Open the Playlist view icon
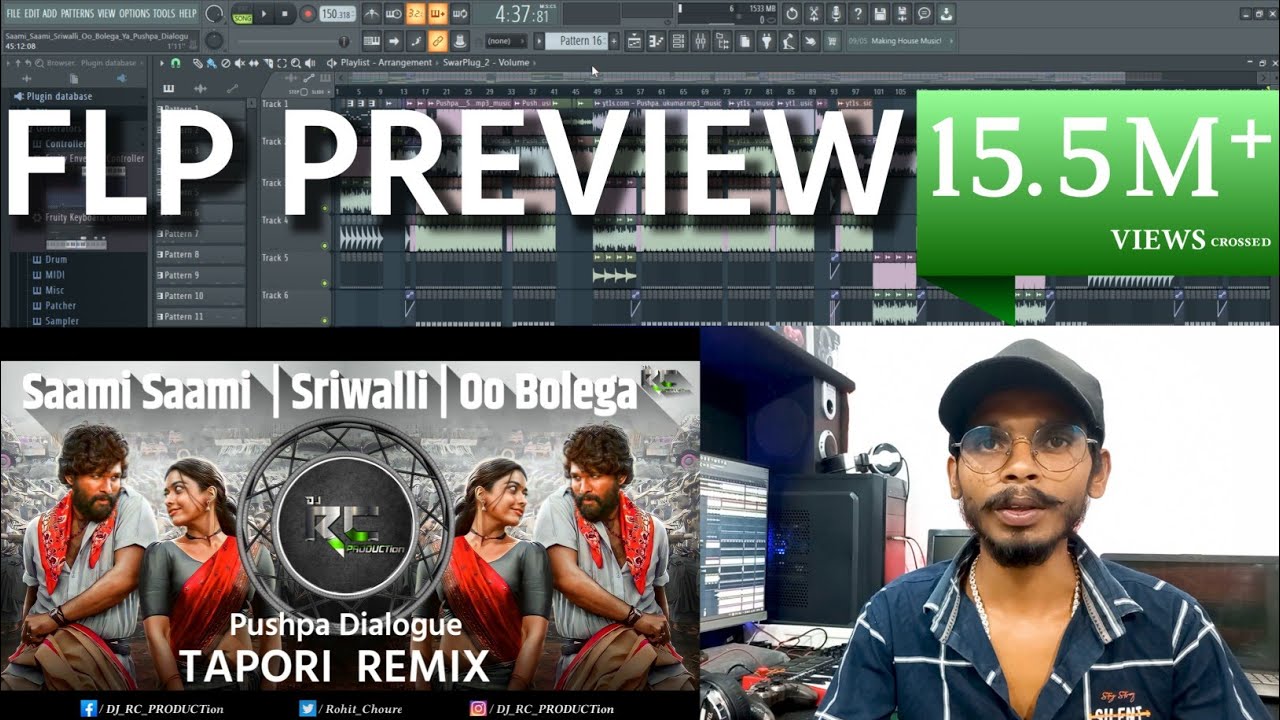1280x720 pixels. [x=634, y=41]
